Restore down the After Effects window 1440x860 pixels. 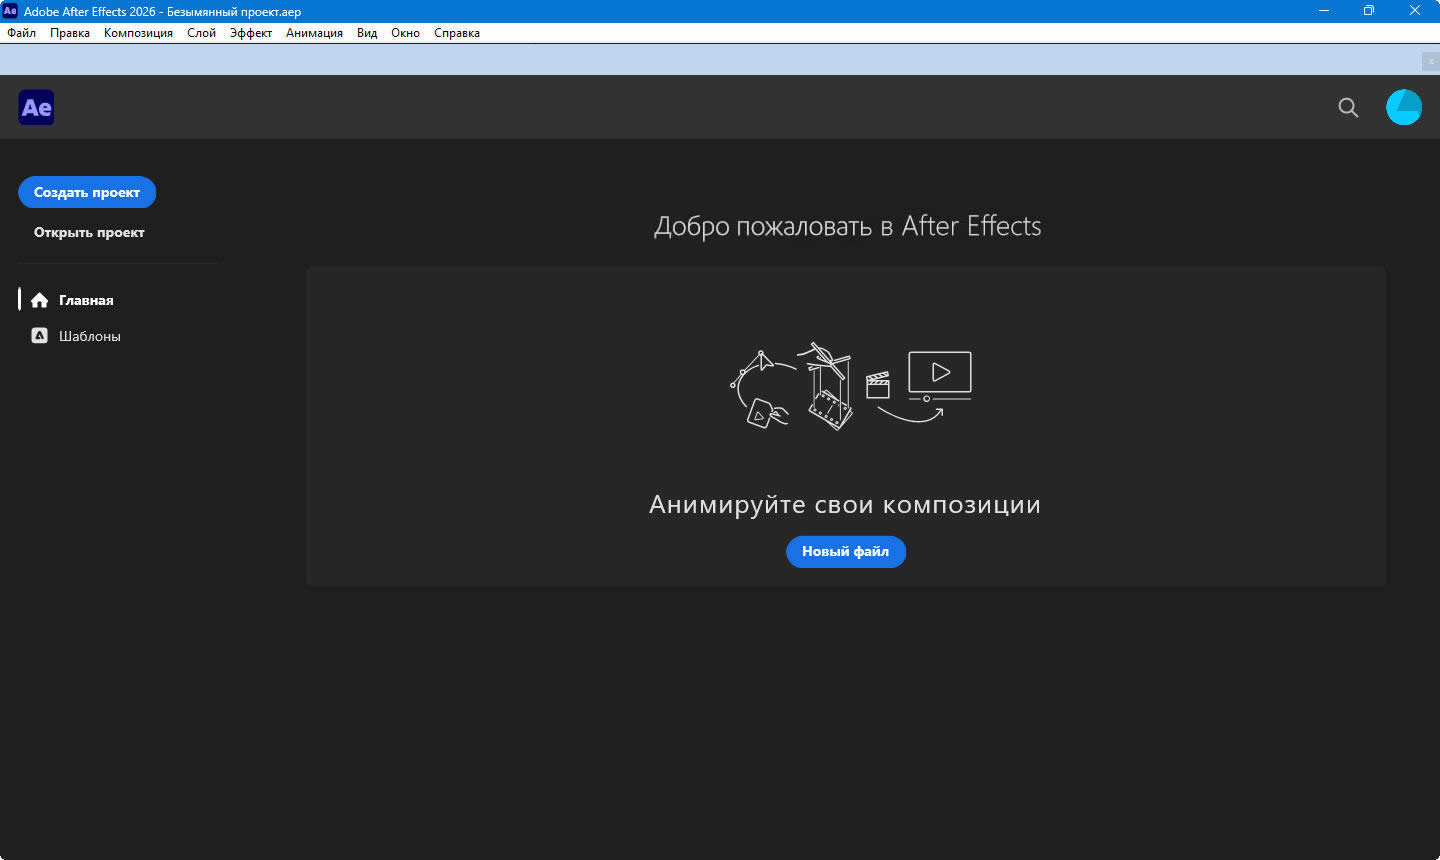tap(1369, 11)
